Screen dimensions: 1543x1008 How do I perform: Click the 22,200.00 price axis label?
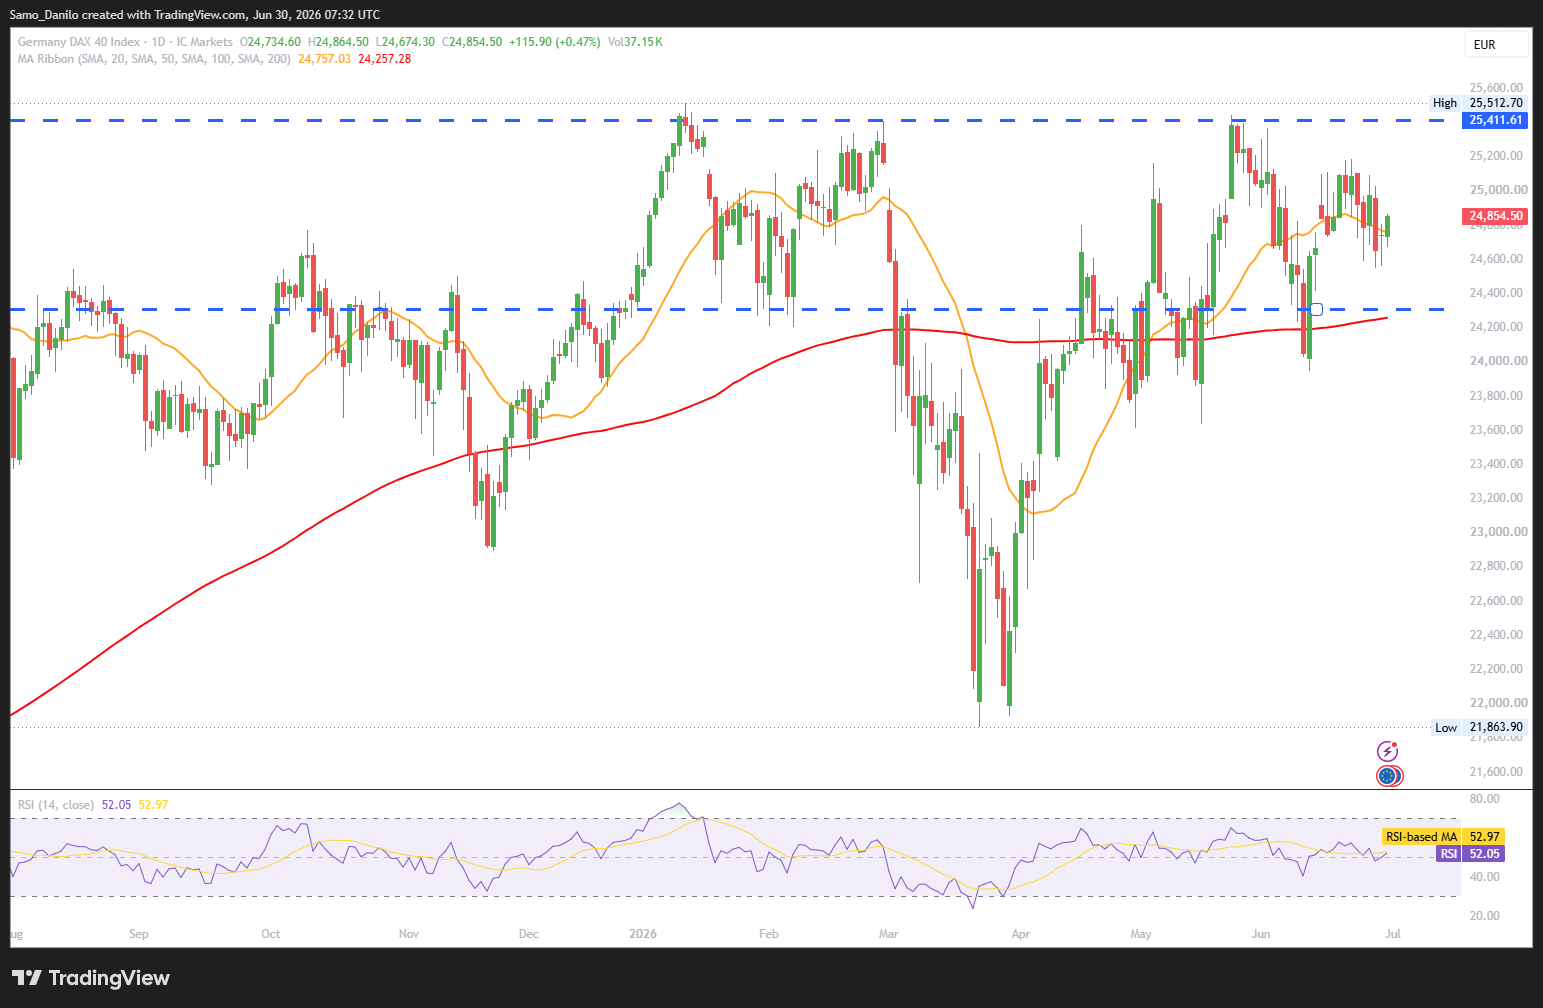point(1496,669)
